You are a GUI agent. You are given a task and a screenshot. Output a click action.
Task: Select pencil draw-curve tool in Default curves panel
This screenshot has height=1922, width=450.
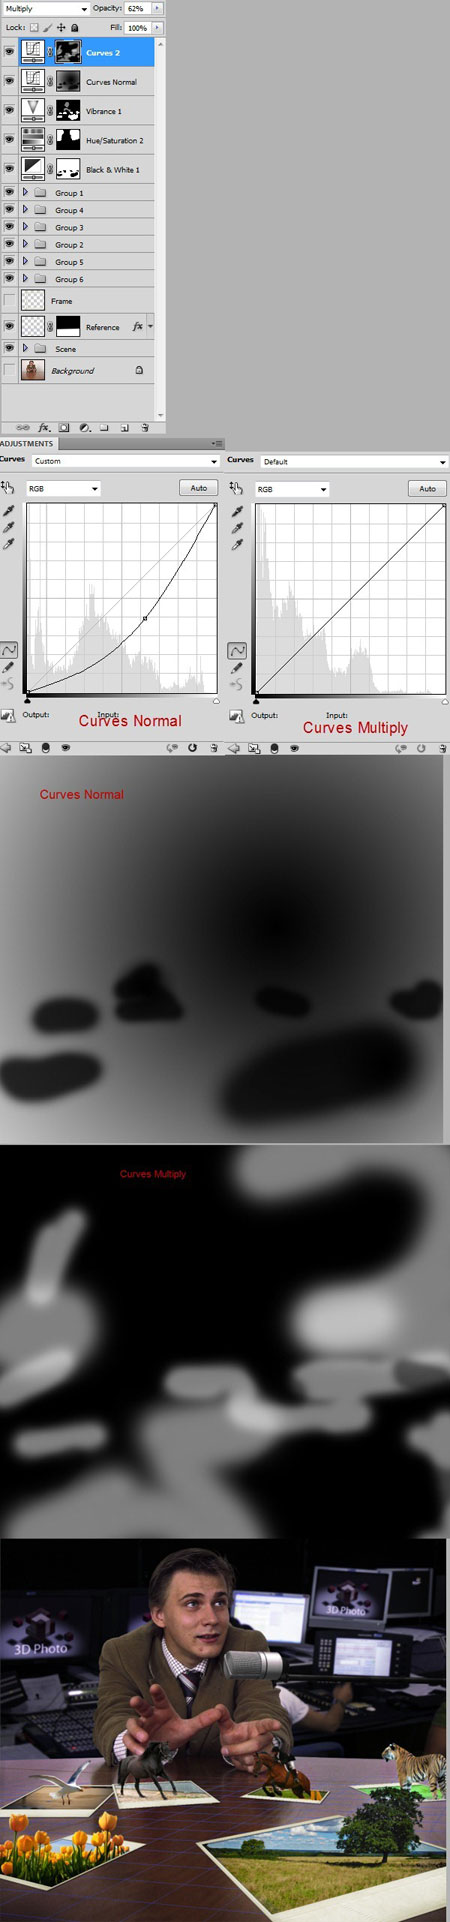point(237,667)
